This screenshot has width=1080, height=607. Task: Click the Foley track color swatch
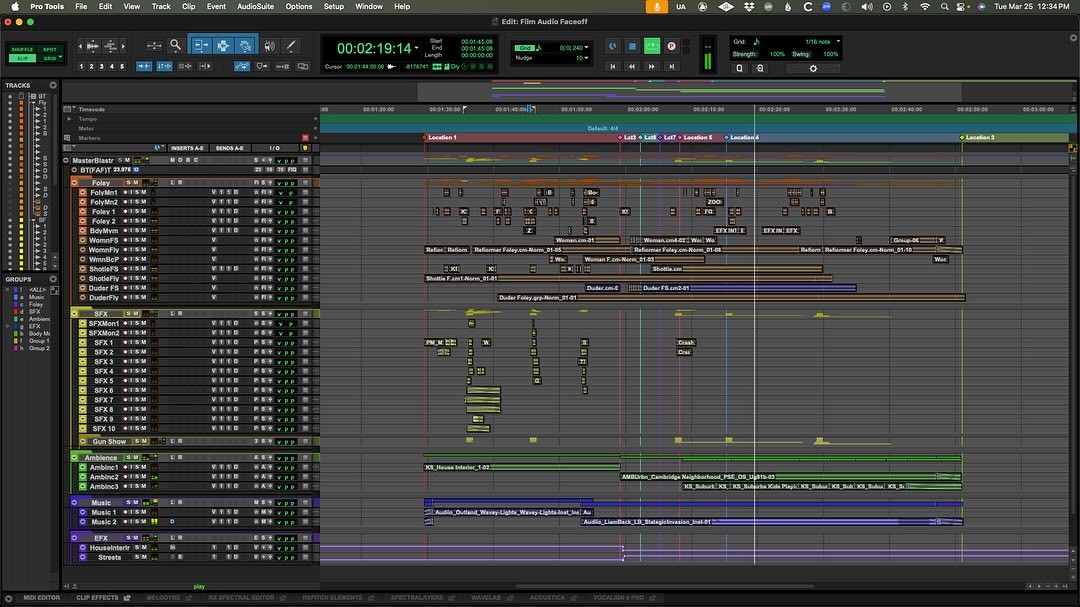coord(74,183)
